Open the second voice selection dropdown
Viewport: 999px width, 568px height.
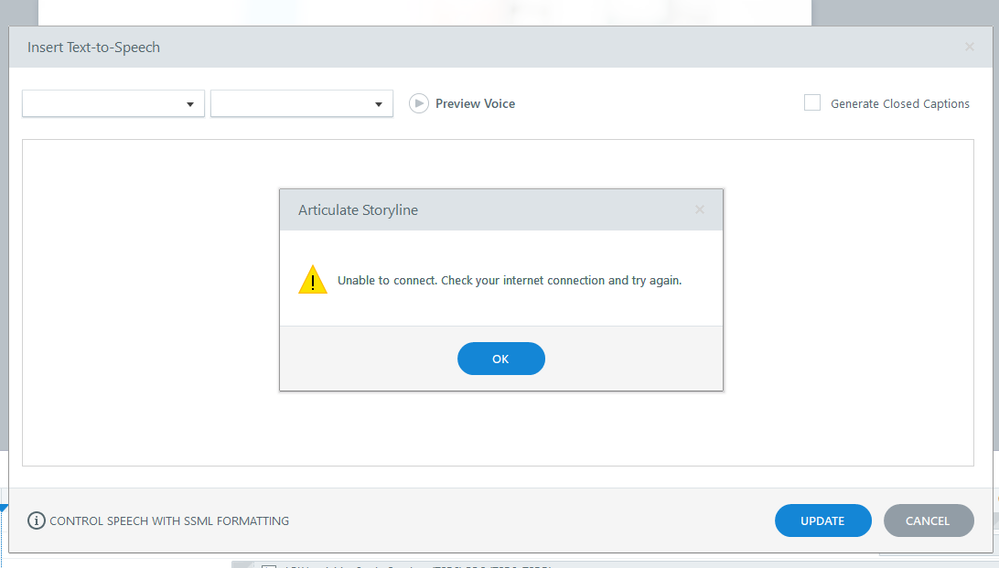click(x=301, y=104)
